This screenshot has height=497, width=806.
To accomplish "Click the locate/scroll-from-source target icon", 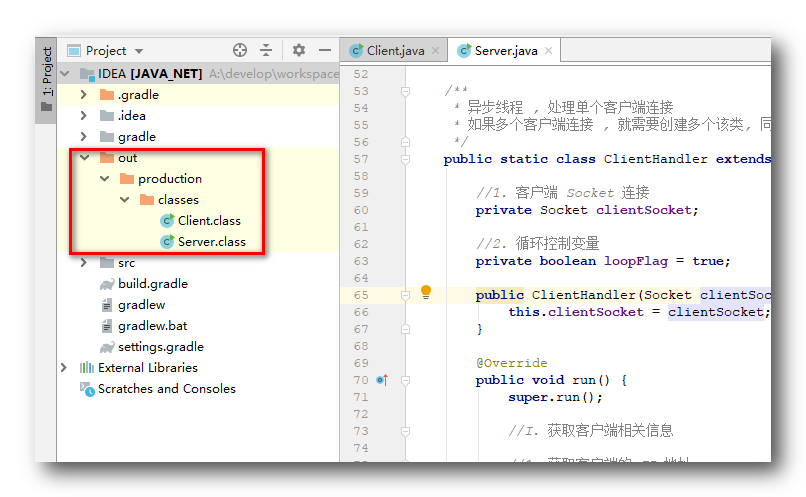I will [x=240, y=50].
